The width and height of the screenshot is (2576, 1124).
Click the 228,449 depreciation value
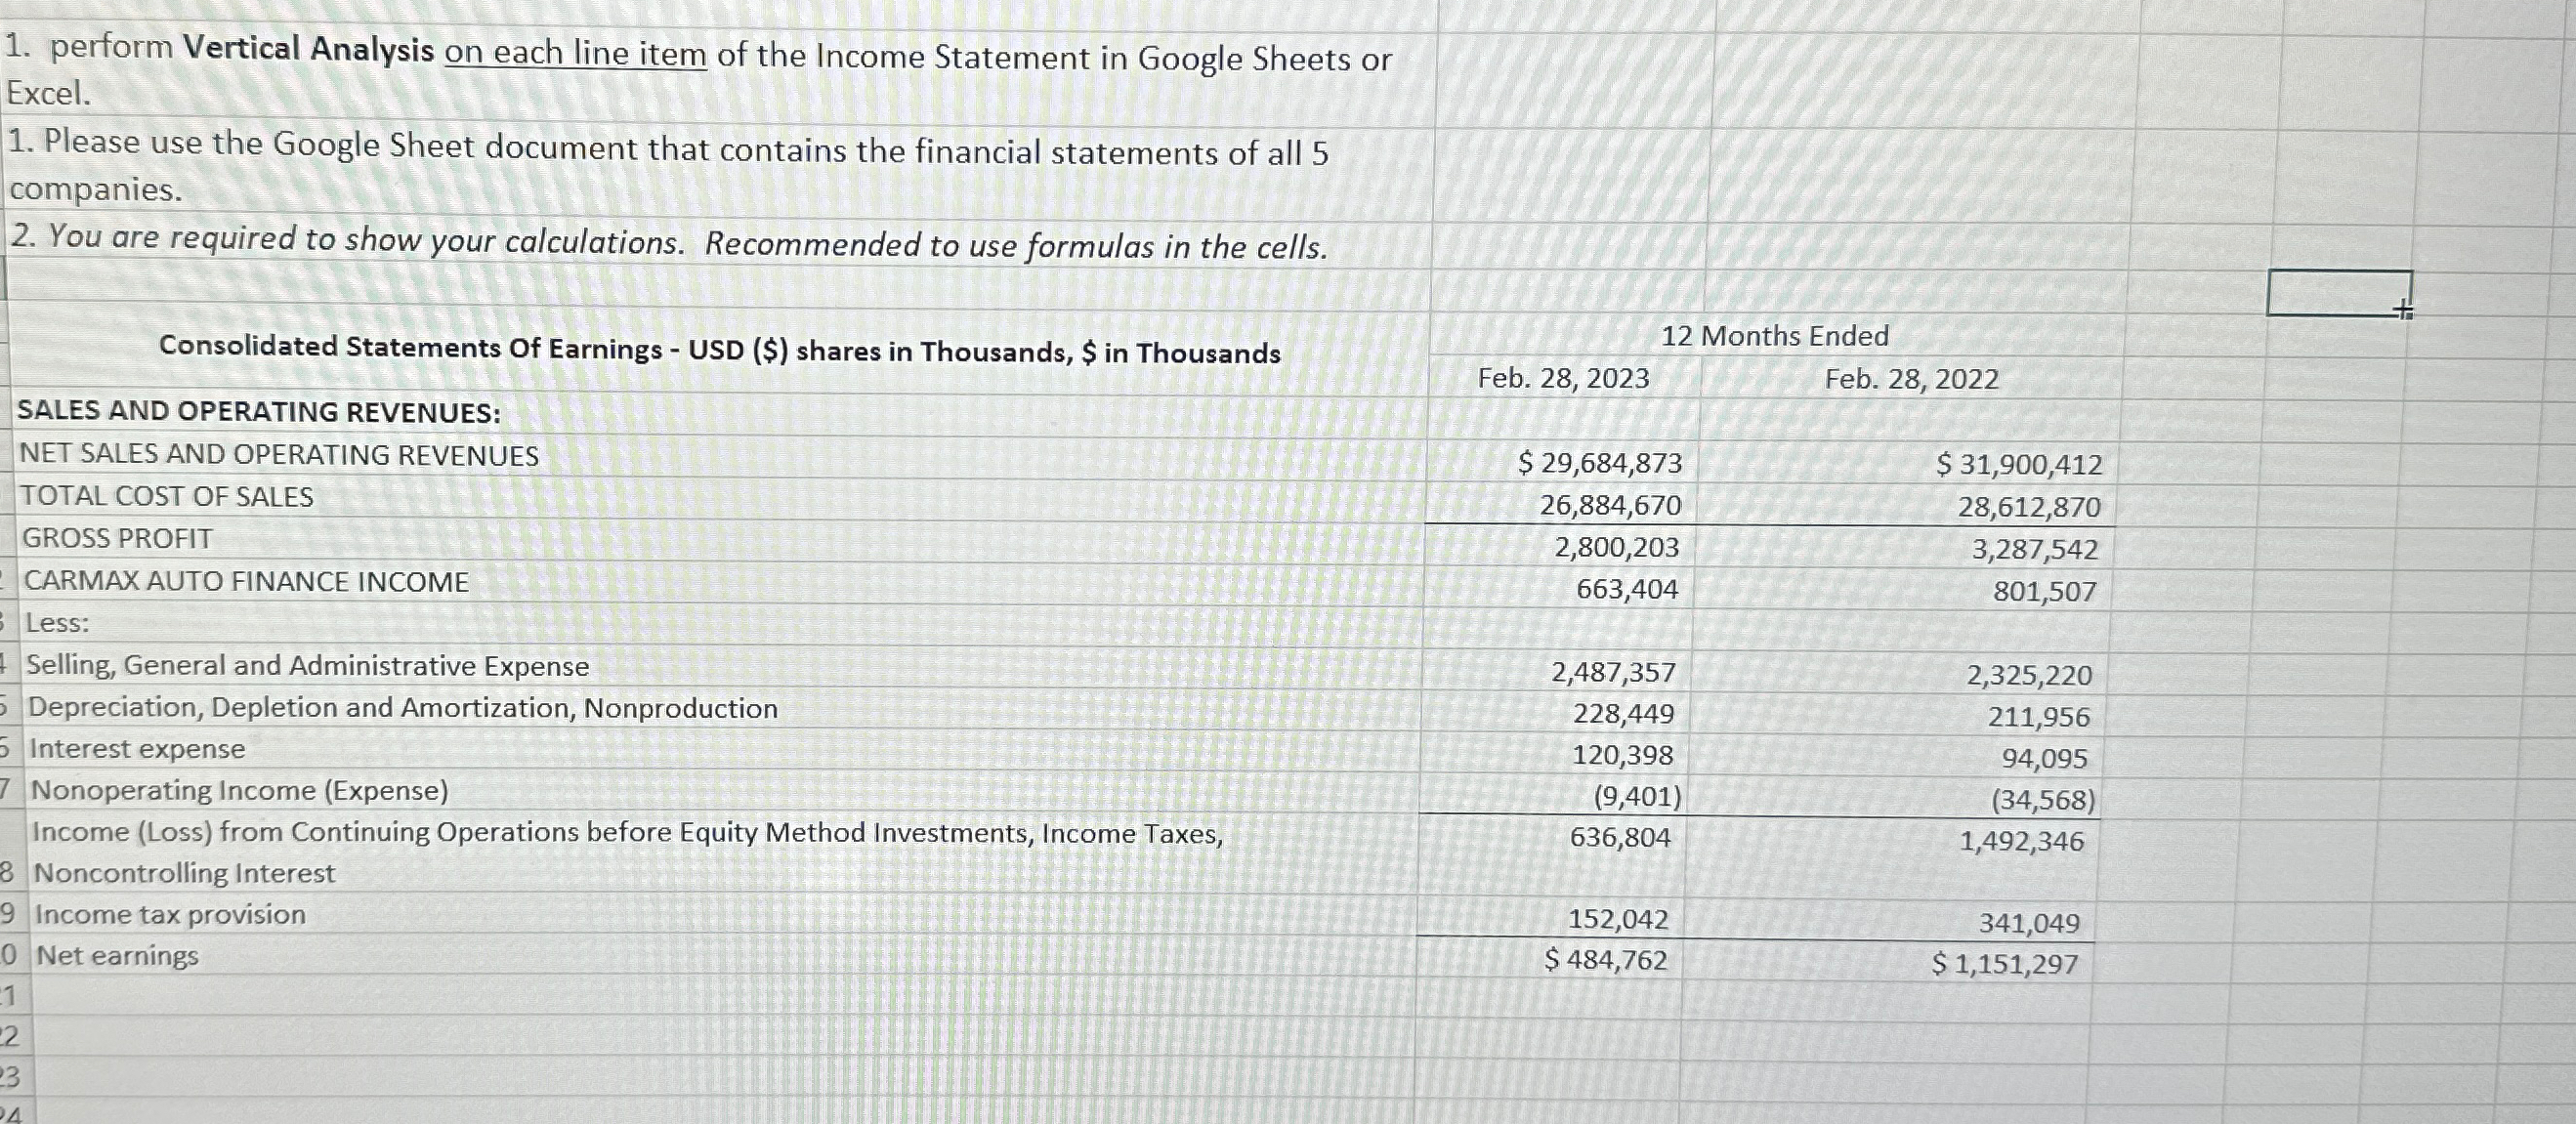coord(1623,714)
